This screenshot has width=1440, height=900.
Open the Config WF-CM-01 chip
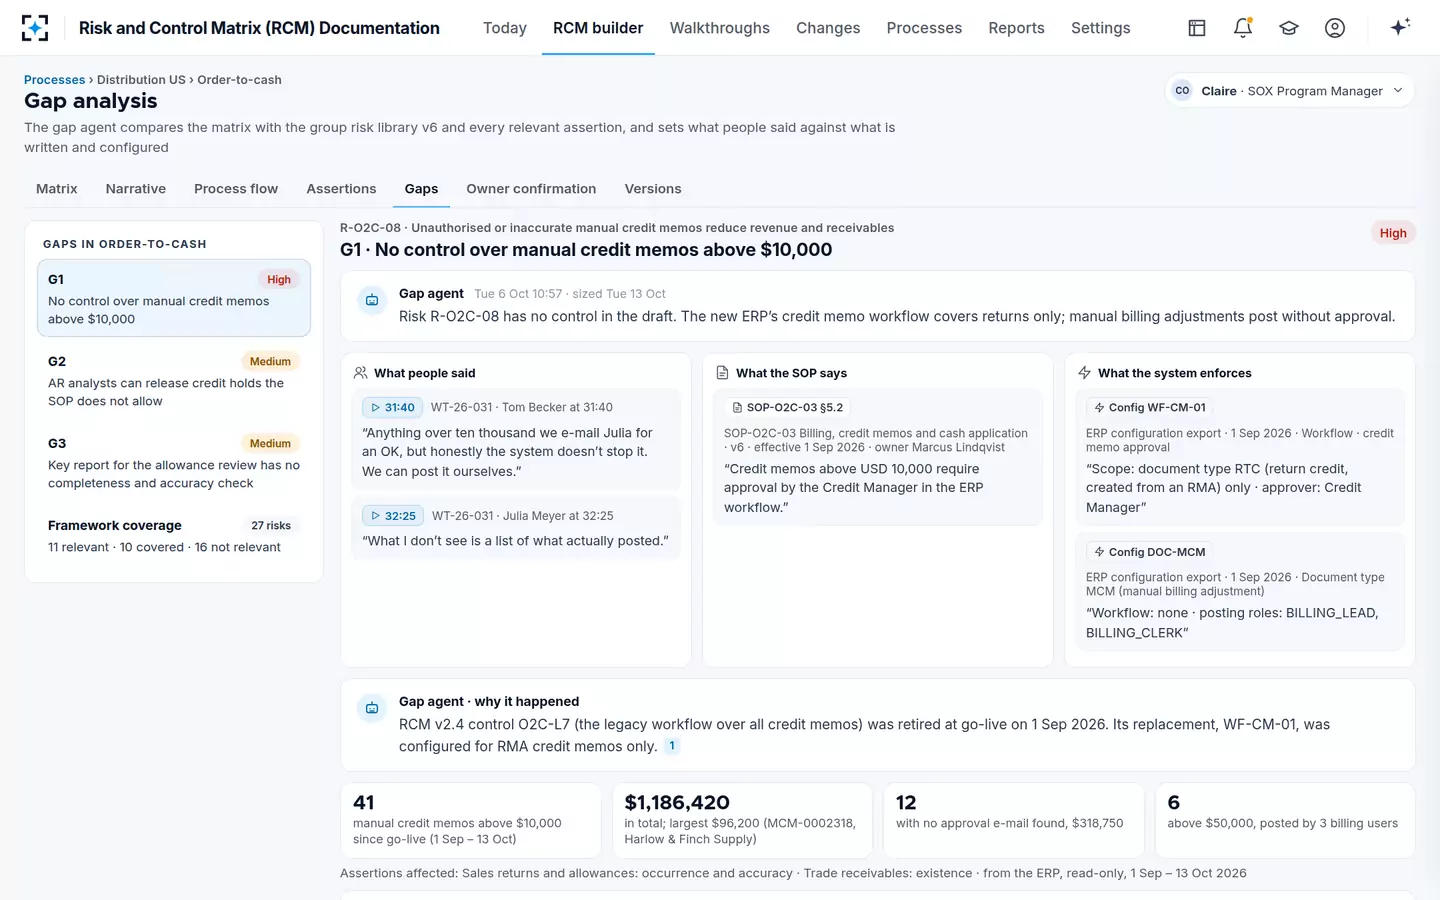click(1150, 407)
